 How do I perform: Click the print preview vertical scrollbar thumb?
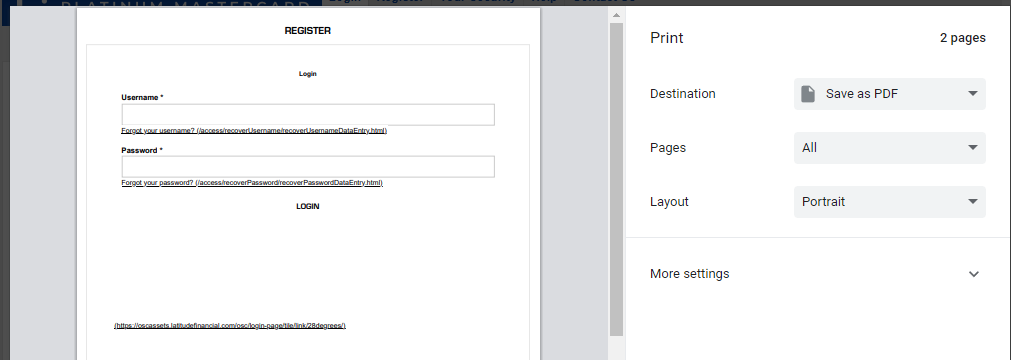tap(616, 179)
